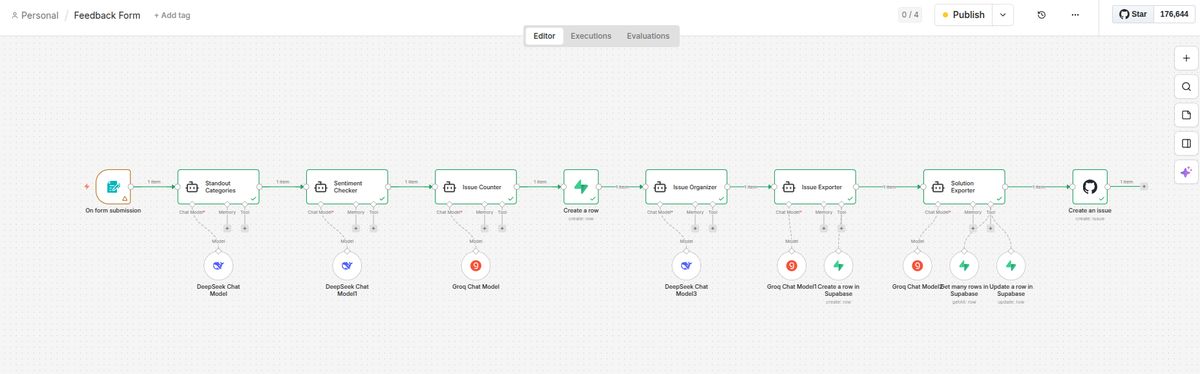Select Get many rows in Supabase node
The image size is (1200, 374).
tap(964, 266)
